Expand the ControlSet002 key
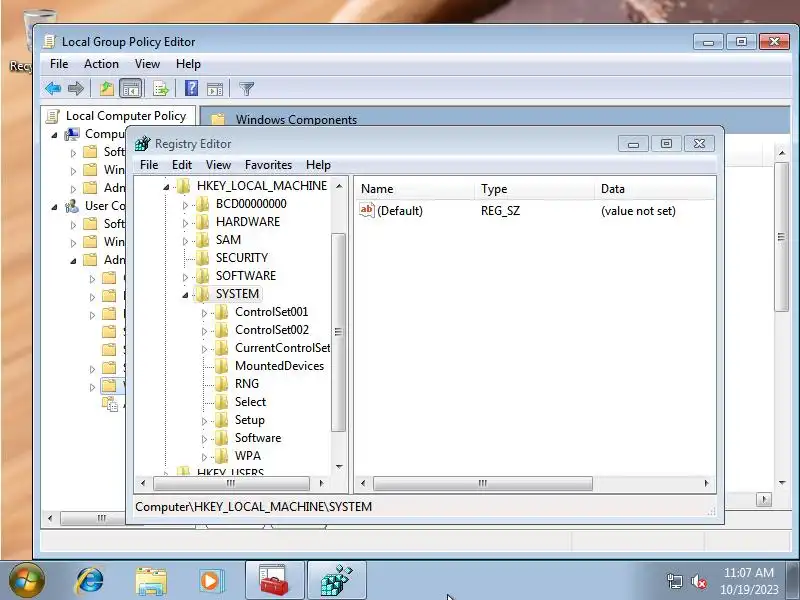Image resolution: width=800 pixels, height=600 pixels. pyautogui.click(x=204, y=331)
